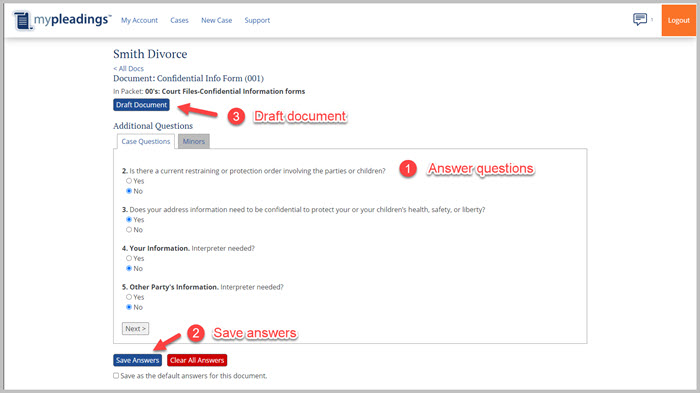
Task: Pick No for other party's interpreter
Action: pyautogui.click(x=129, y=307)
